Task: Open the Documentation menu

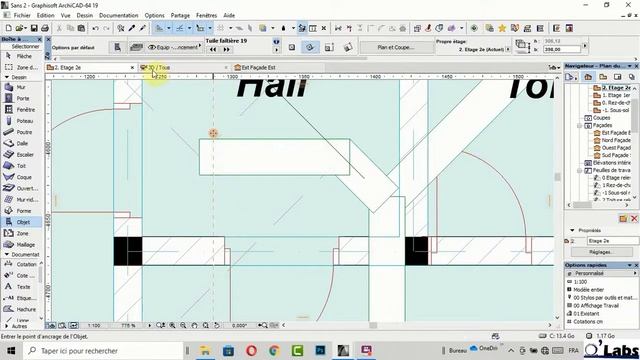Action: [118, 16]
